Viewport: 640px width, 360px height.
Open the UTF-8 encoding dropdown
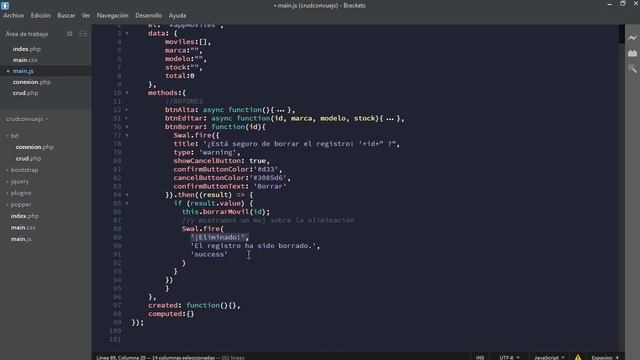click(509, 358)
